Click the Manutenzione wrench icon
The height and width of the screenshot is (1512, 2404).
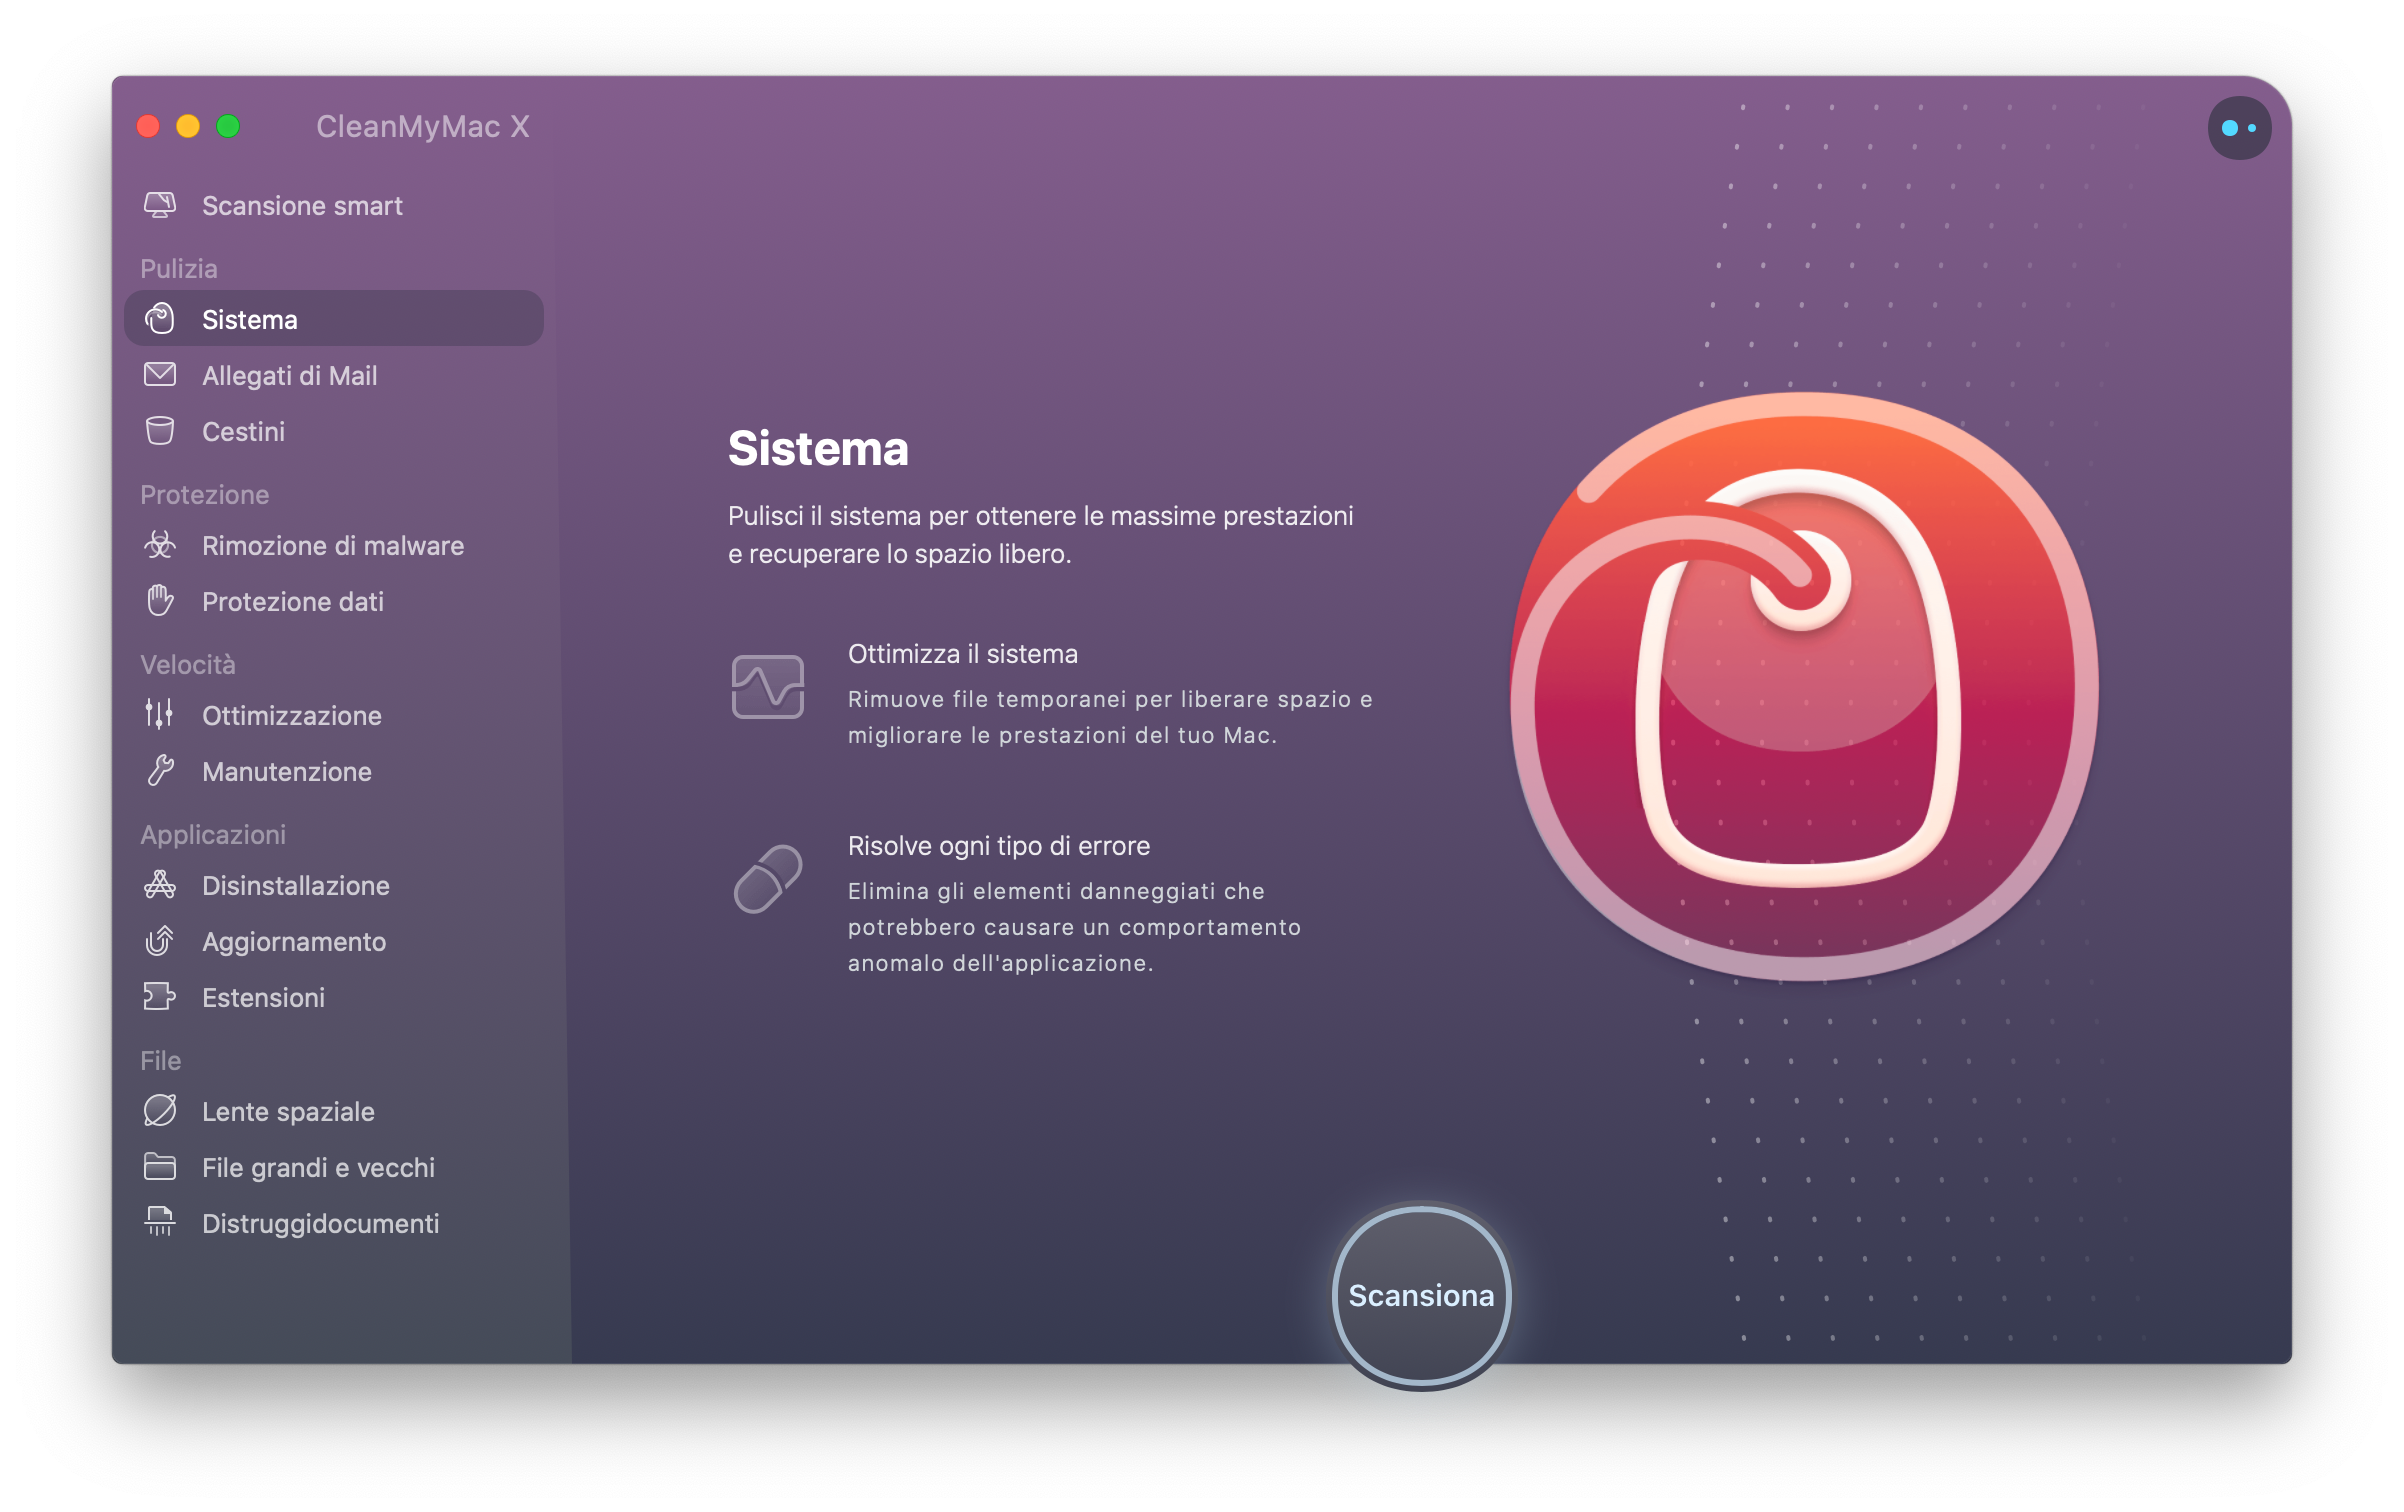pyautogui.click(x=160, y=771)
